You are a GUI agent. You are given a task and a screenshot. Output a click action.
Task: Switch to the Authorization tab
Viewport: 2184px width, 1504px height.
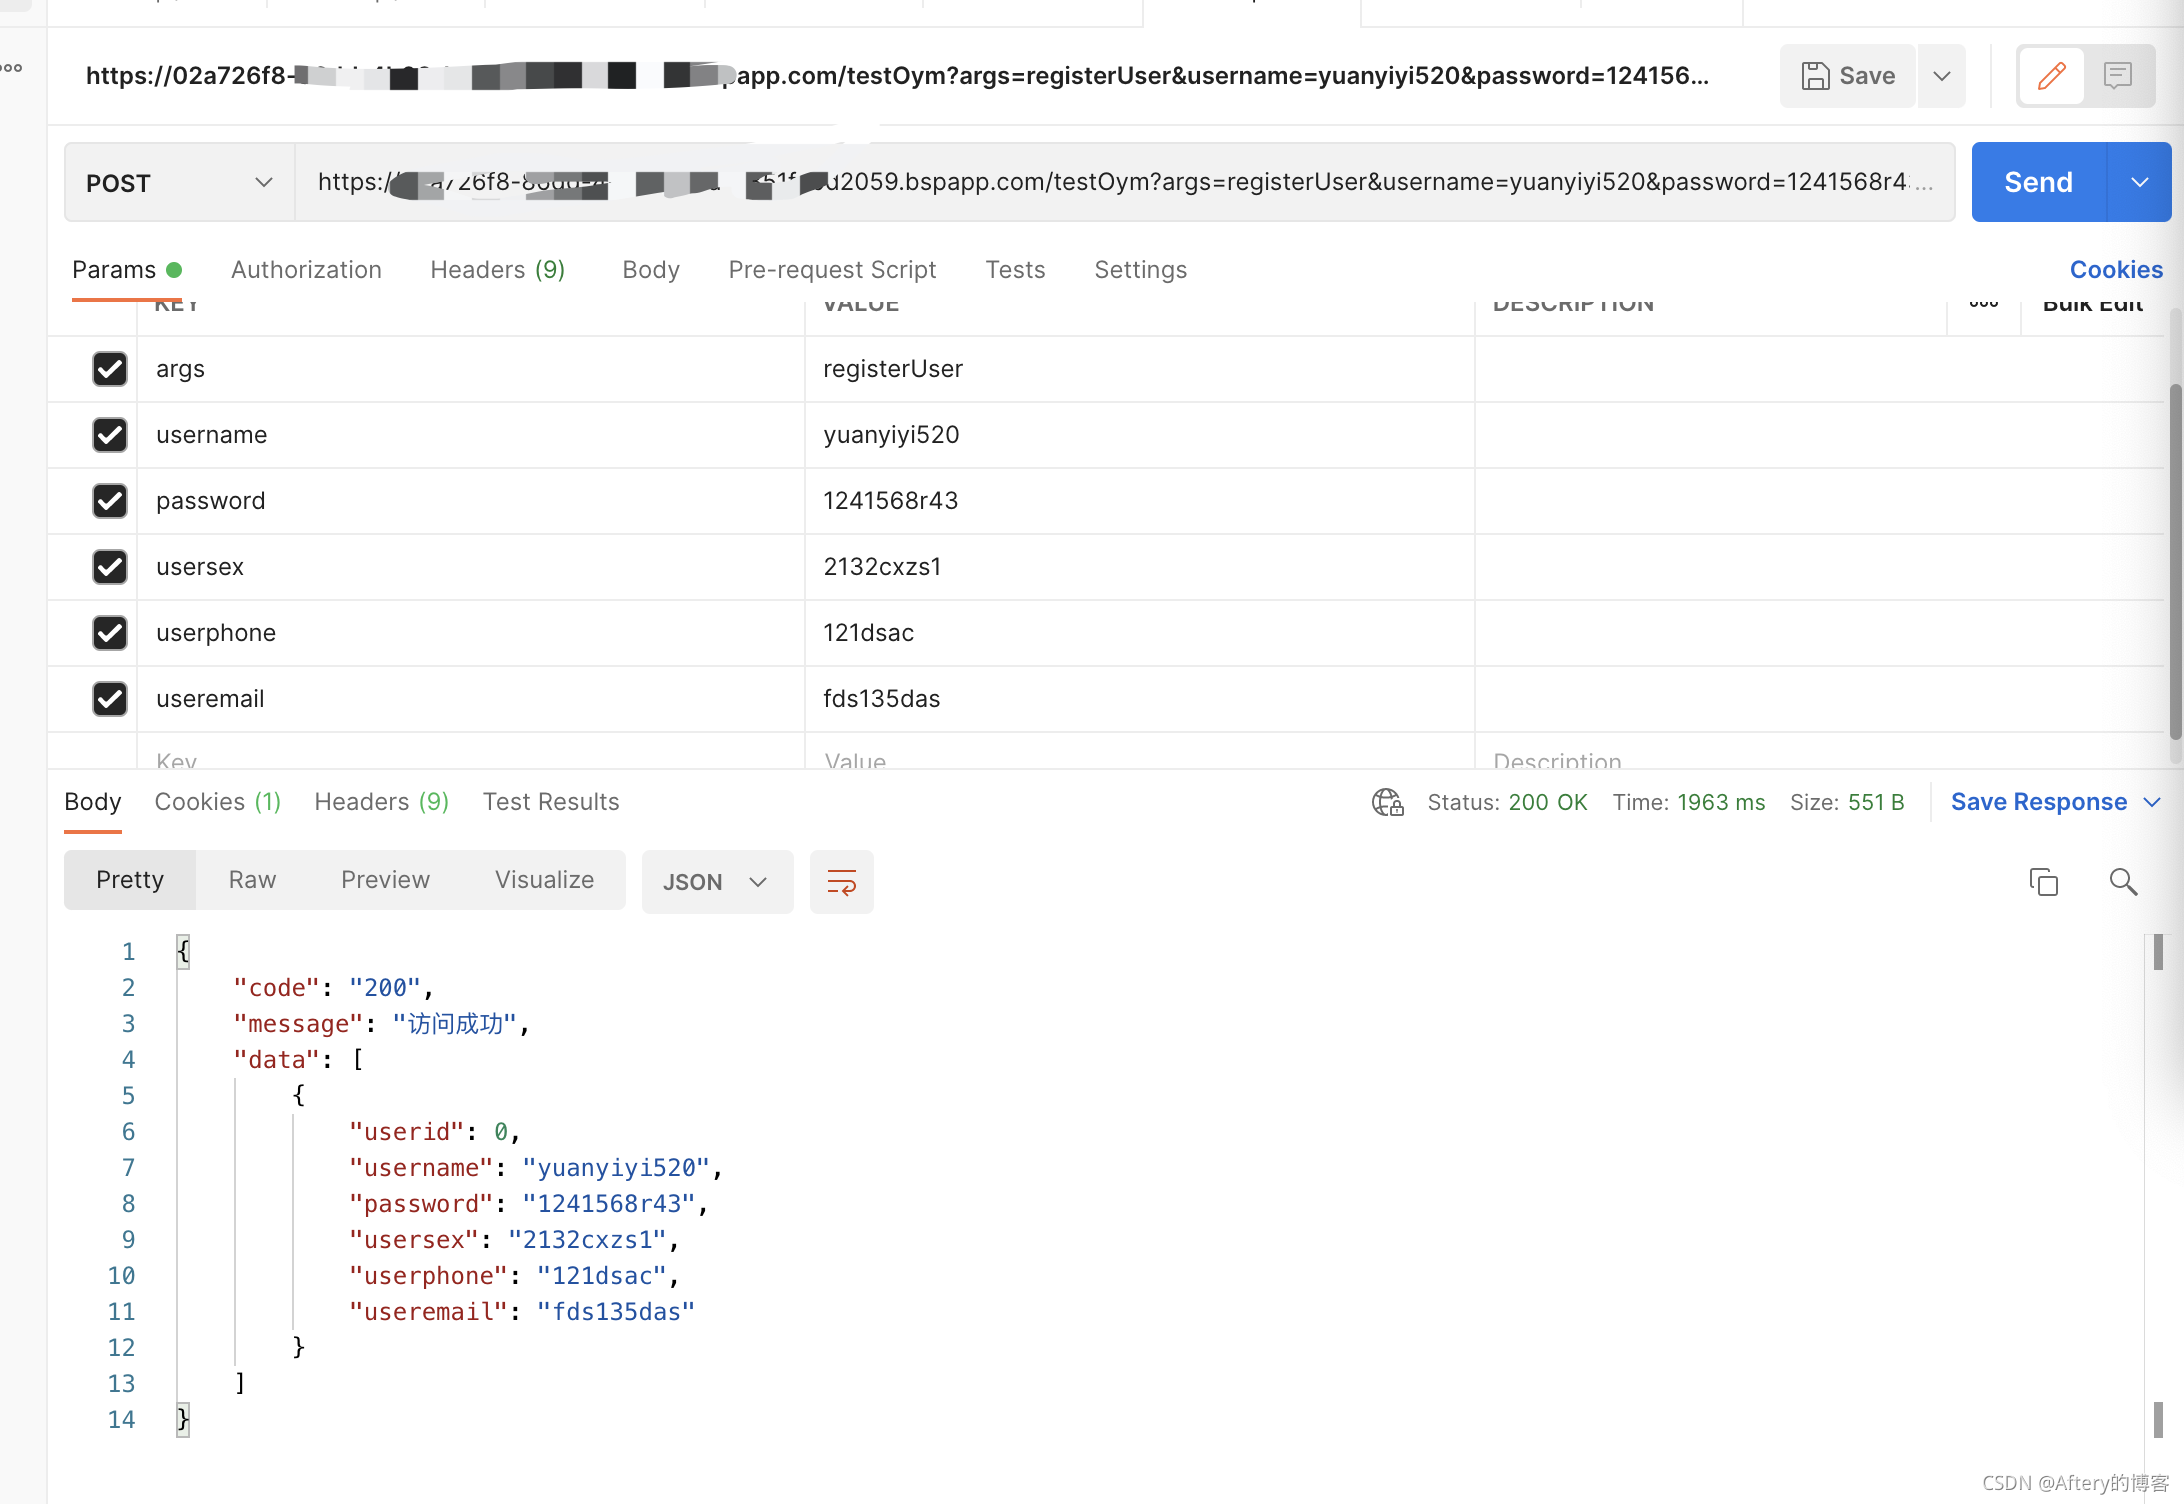coord(306,270)
